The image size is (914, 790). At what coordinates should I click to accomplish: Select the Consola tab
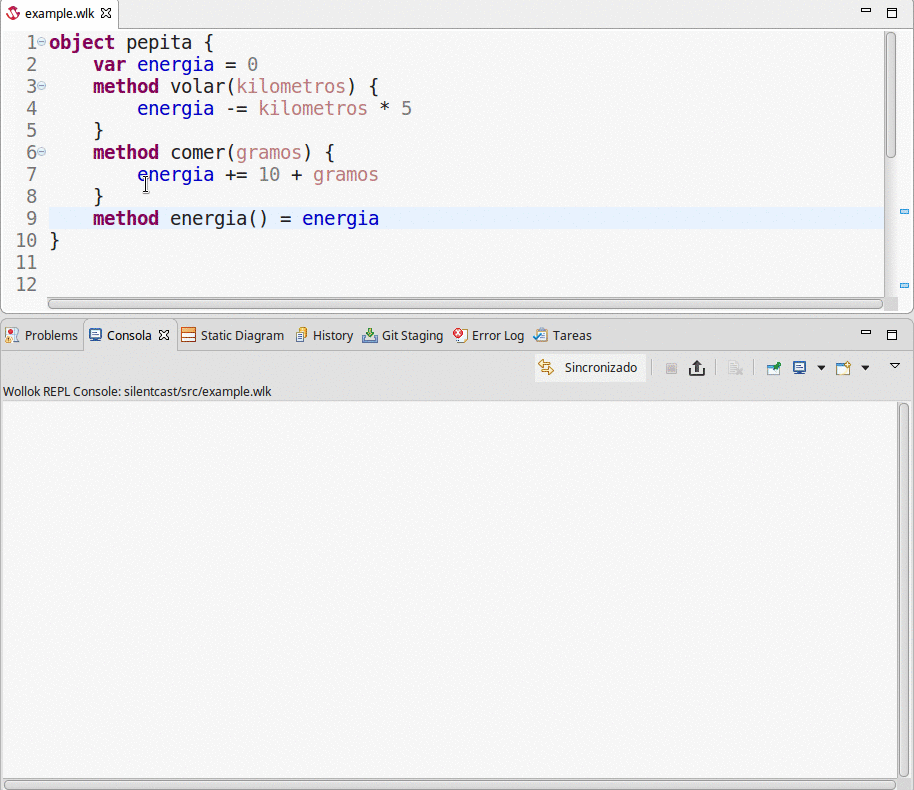(129, 335)
